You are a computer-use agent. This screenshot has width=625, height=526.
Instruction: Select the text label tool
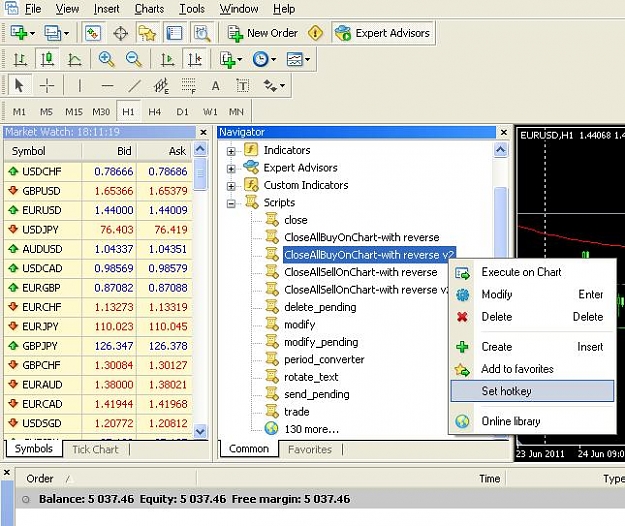point(242,85)
